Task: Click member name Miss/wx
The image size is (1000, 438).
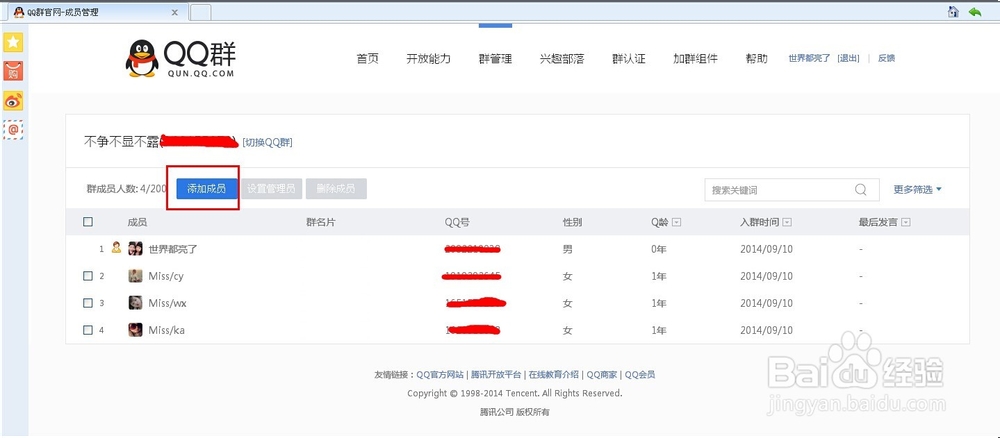Action: (167, 303)
